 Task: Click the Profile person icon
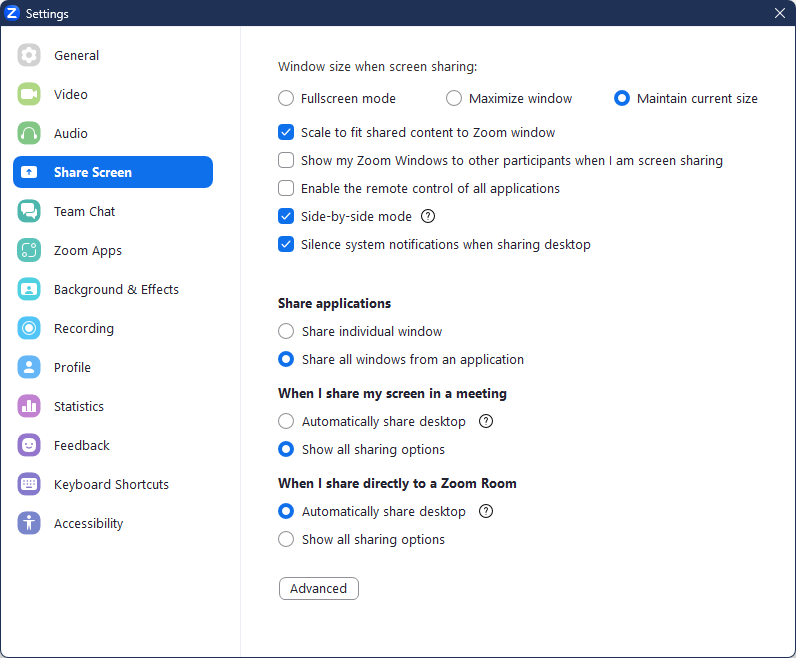pos(29,367)
